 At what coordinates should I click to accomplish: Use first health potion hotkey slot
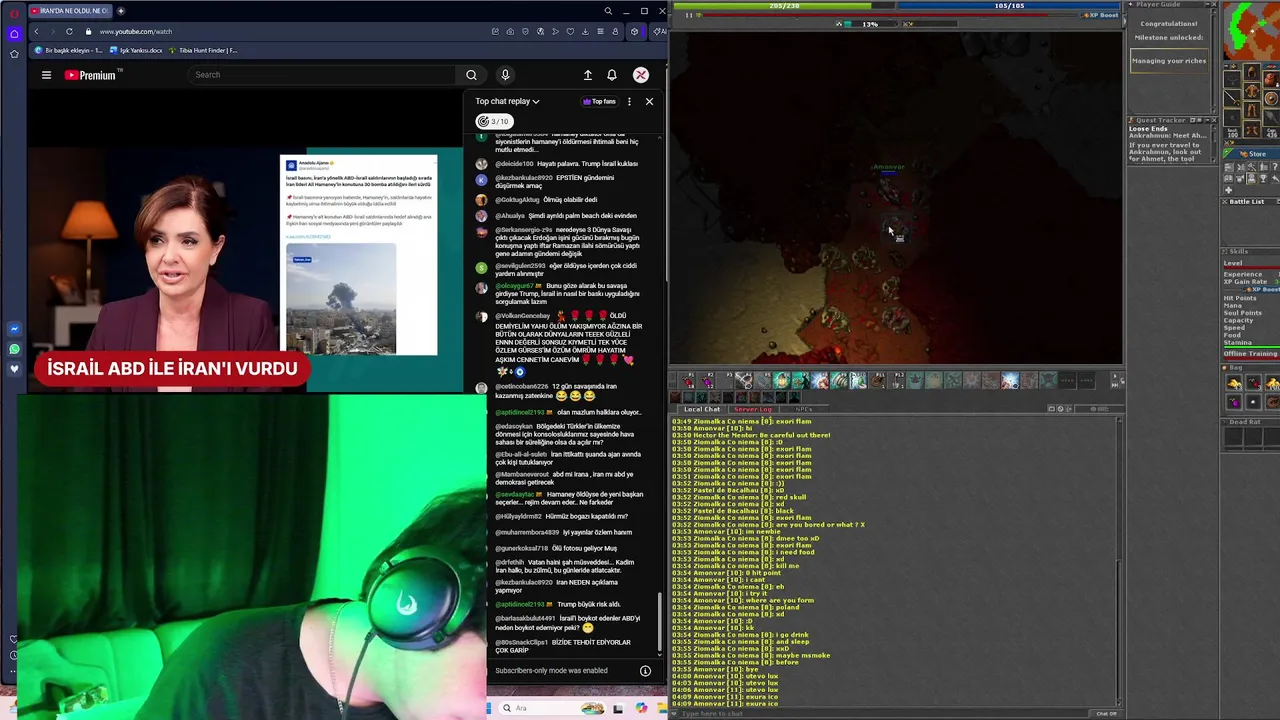pos(688,380)
